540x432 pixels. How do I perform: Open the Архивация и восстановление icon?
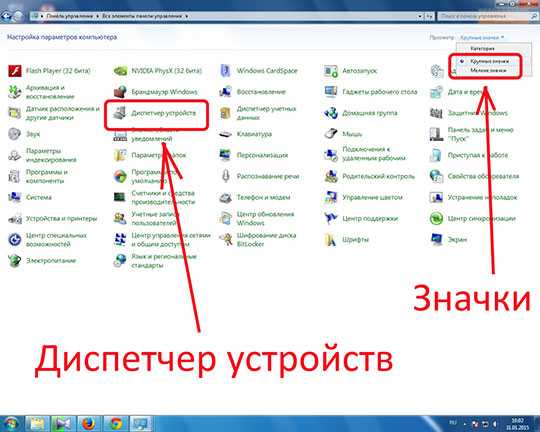coord(15,92)
